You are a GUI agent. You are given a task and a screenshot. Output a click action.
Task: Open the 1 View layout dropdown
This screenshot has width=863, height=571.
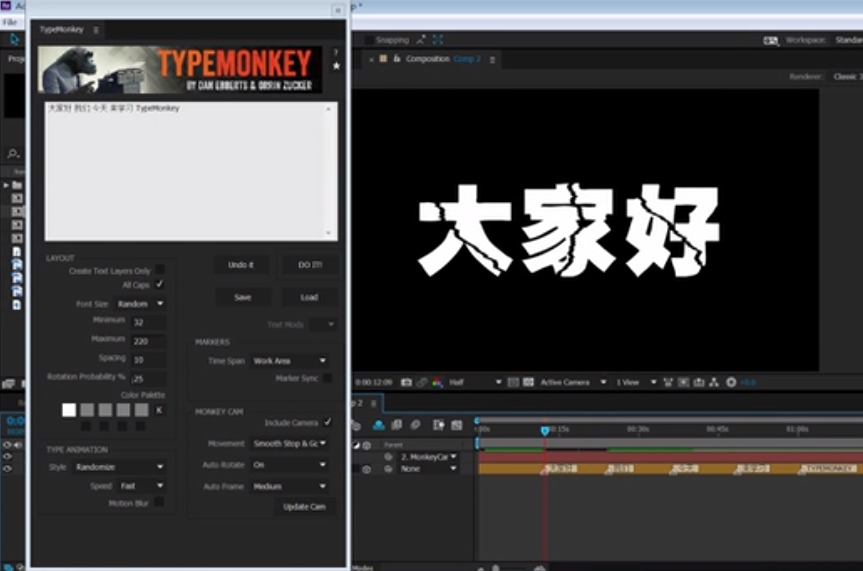click(636, 382)
